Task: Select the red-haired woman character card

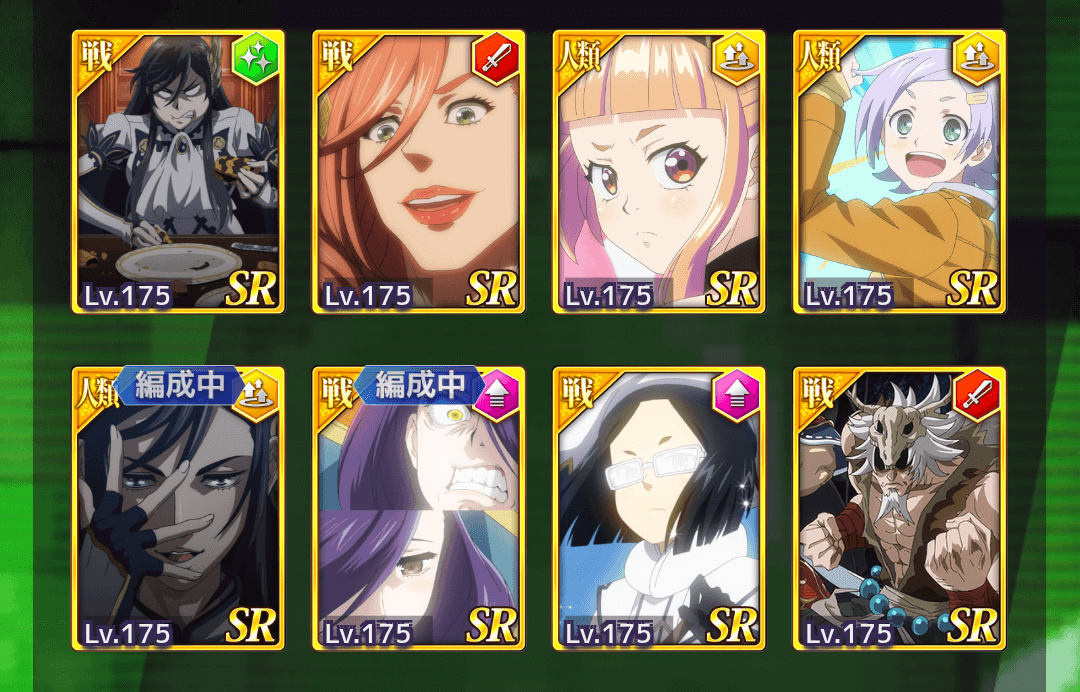Action: pos(419,171)
